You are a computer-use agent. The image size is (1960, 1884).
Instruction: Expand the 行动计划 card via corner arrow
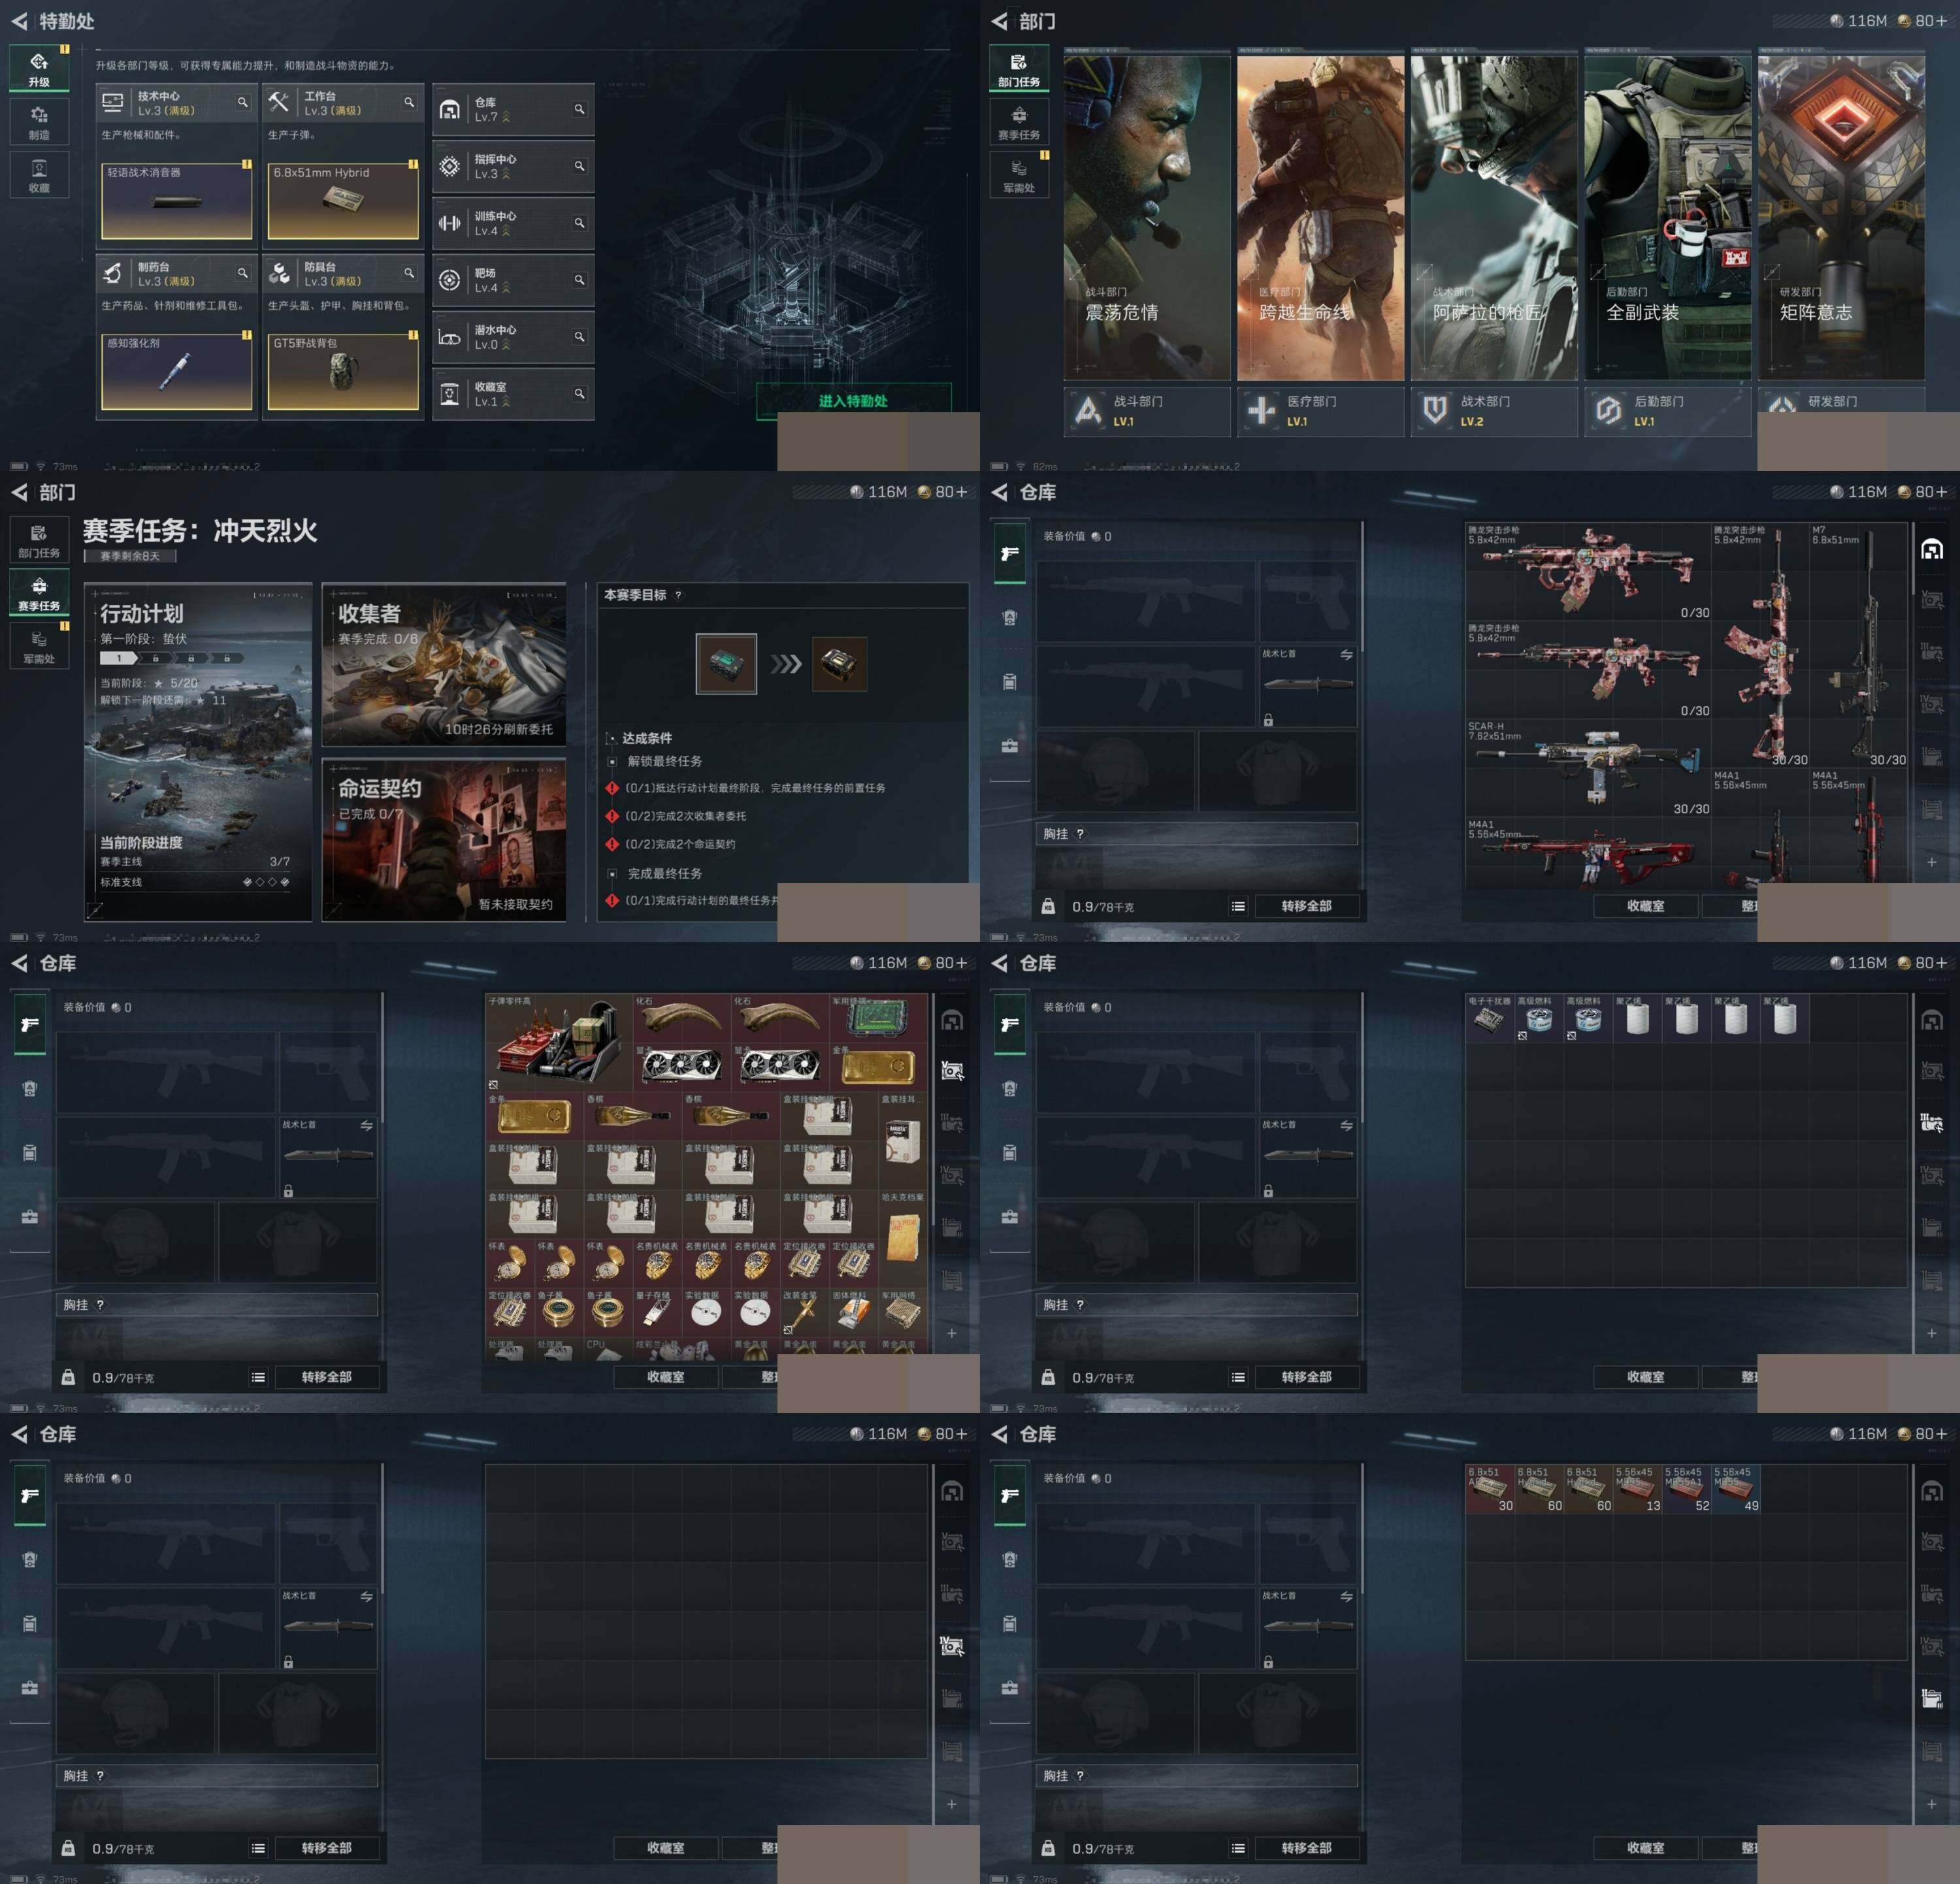pos(94,910)
